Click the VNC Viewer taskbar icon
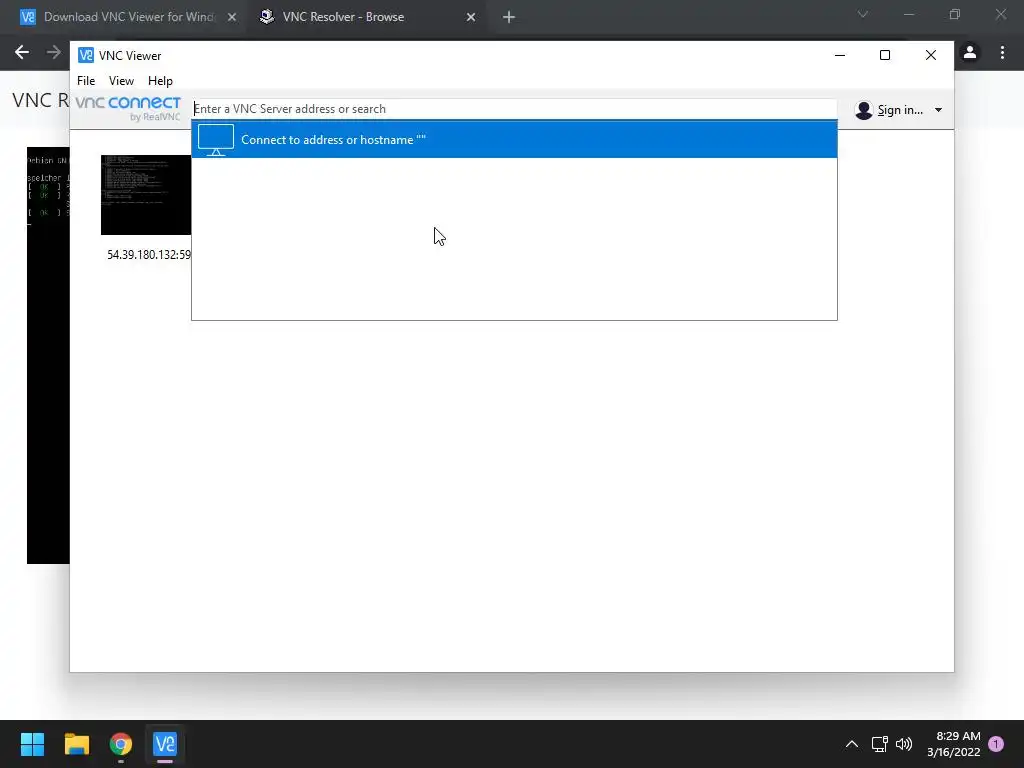 point(165,744)
